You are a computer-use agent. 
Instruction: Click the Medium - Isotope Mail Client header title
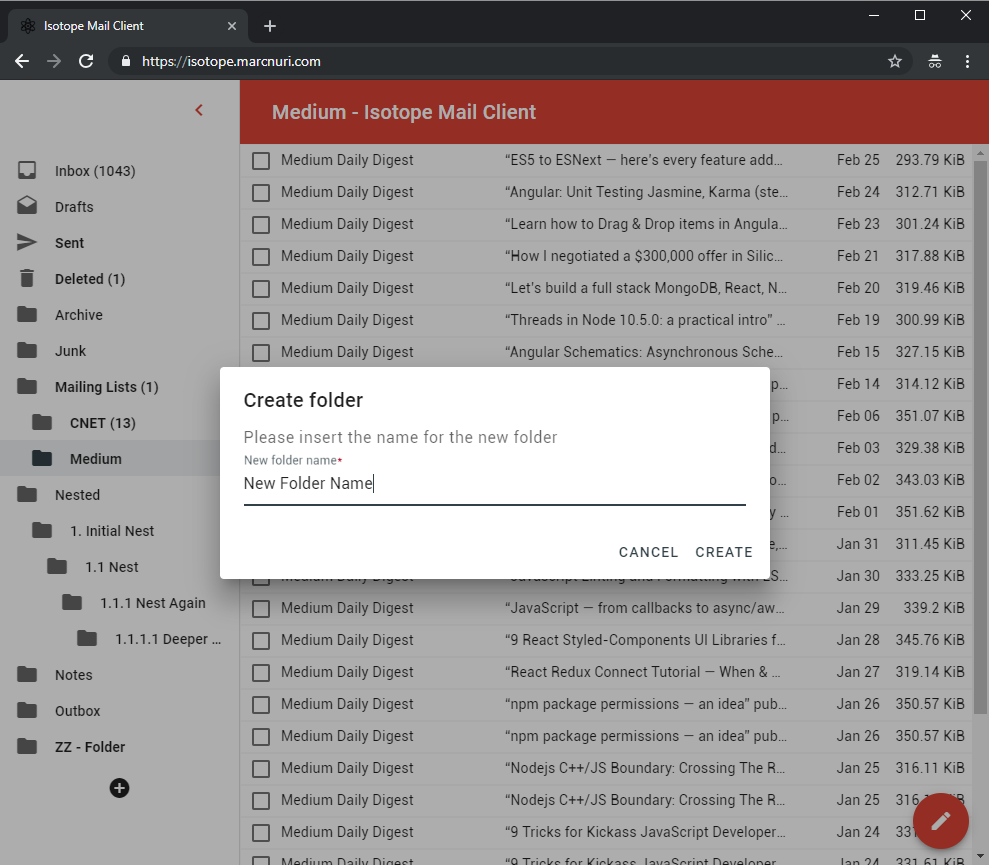[x=404, y=112]
